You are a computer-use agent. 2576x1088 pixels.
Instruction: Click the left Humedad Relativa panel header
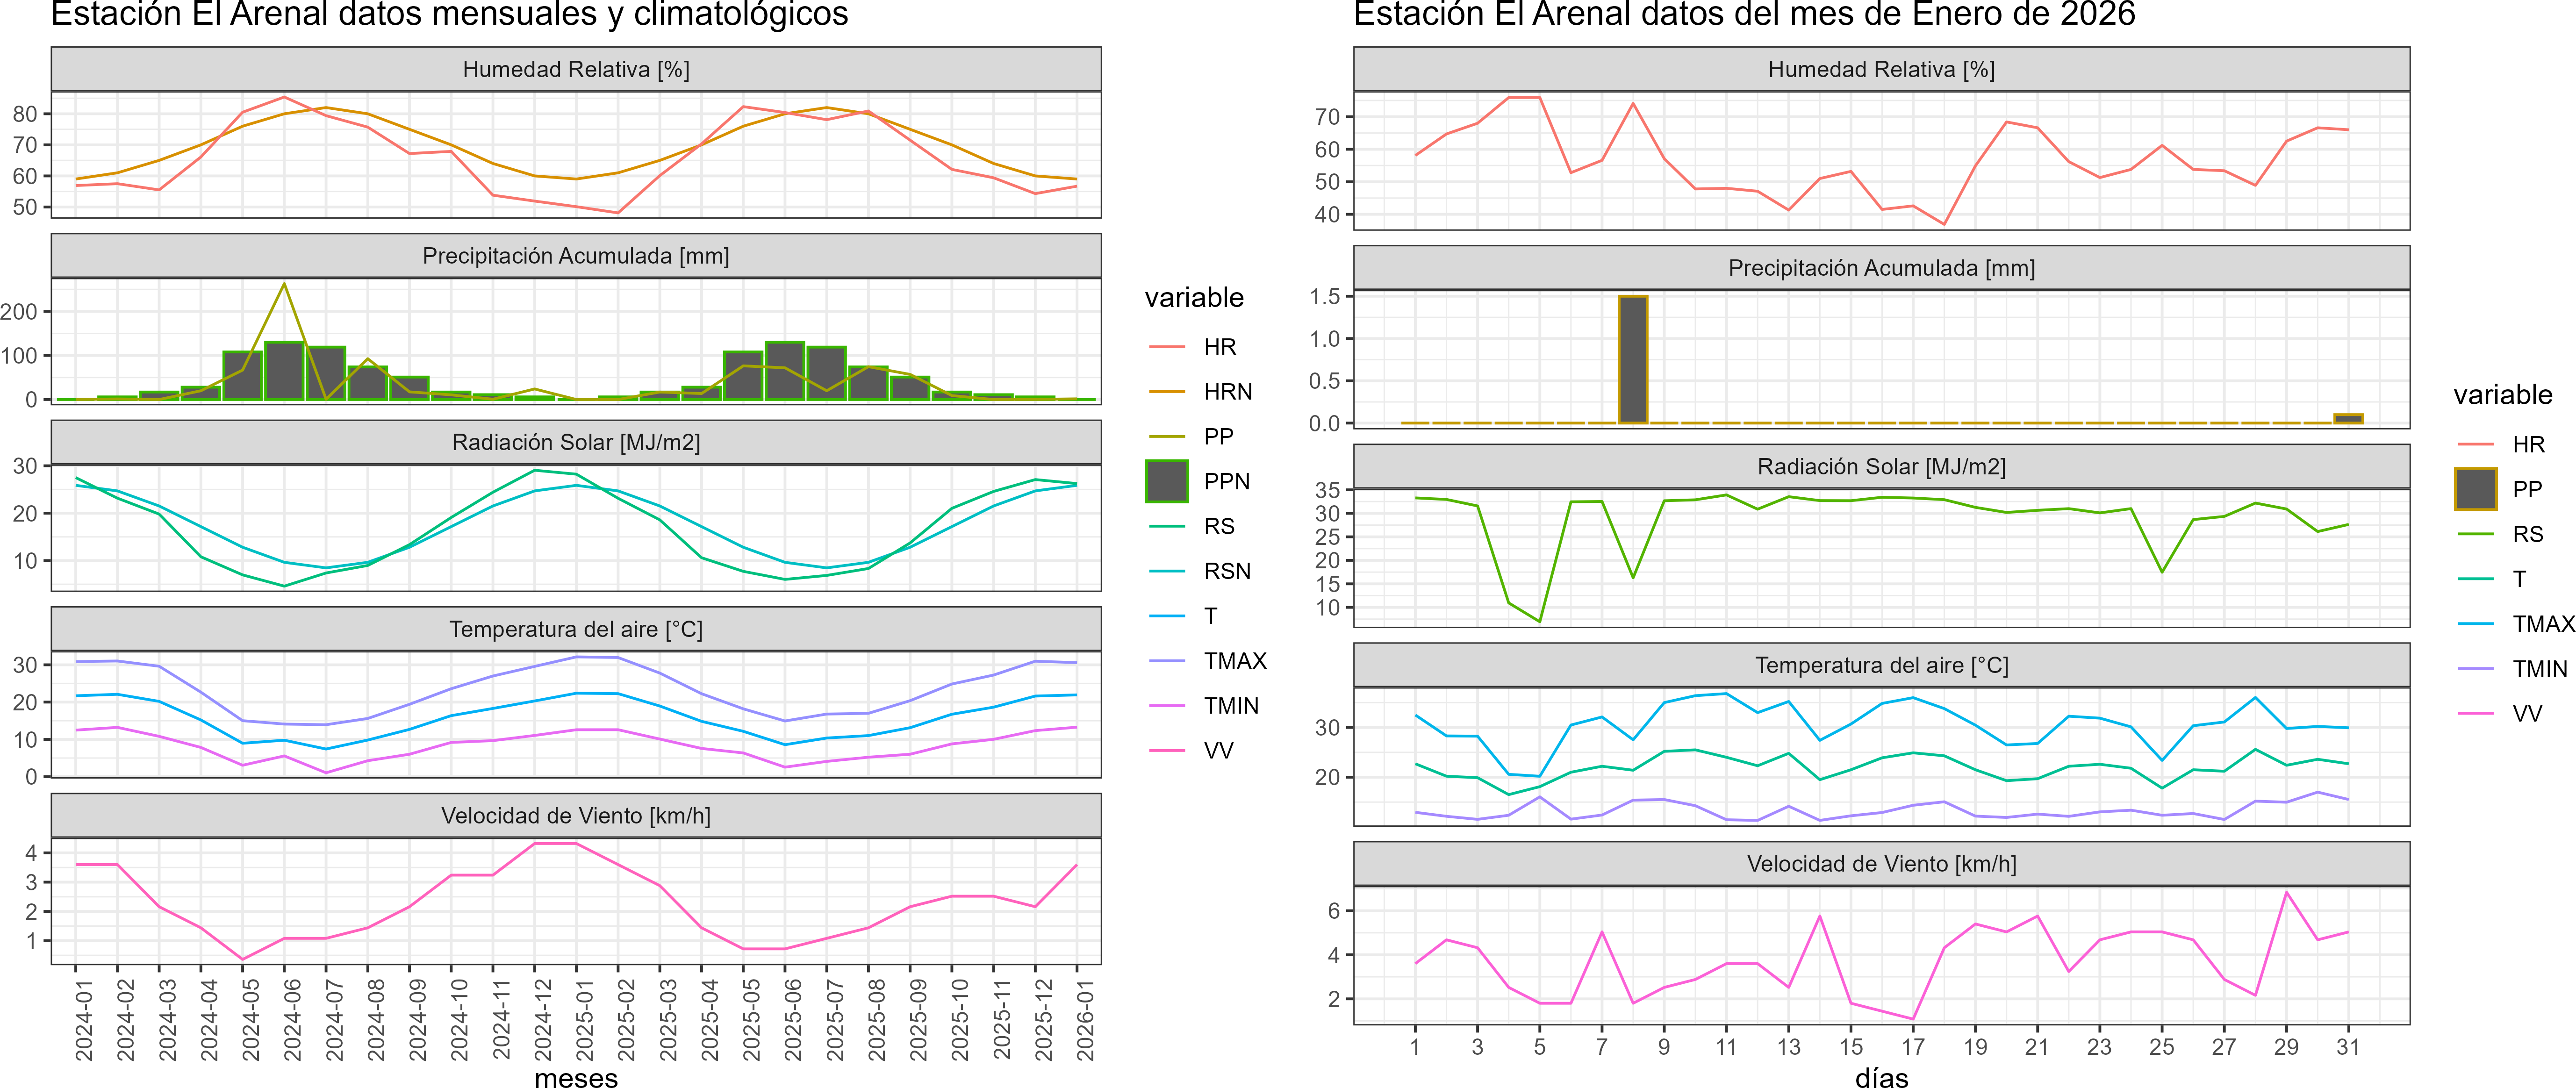click(x=576, y=69)
